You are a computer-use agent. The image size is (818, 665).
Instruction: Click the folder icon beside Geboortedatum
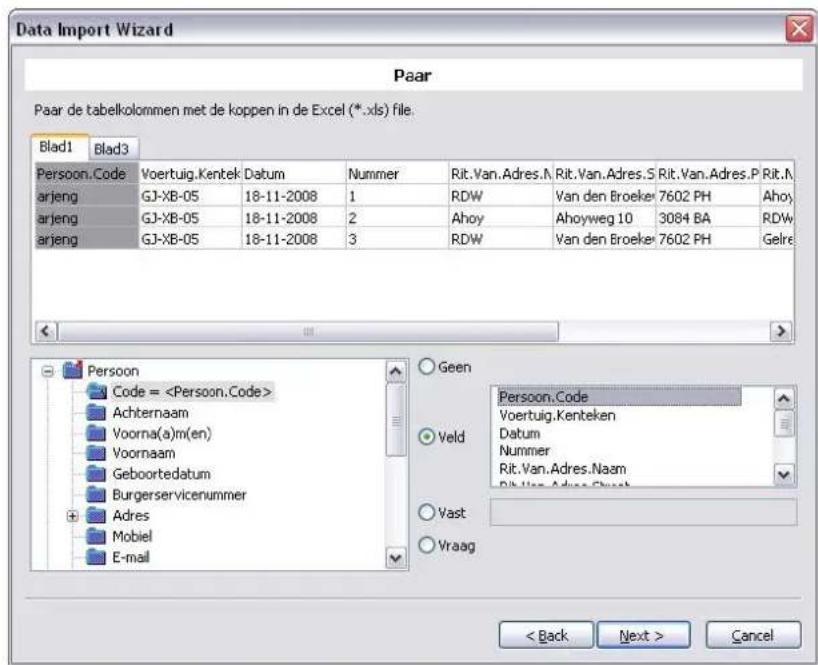pos(96,474)
